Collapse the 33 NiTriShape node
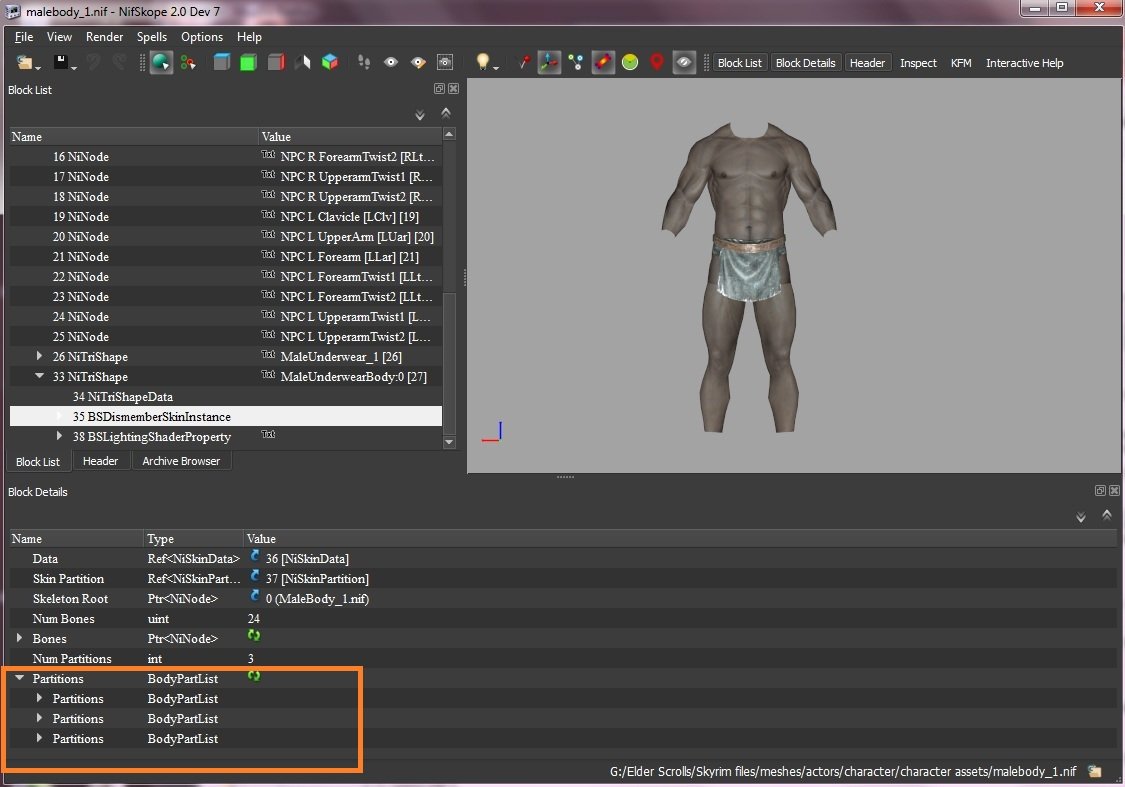This screenshot has width=1125, height=787. pyautogui.click(x=39, y=375)
